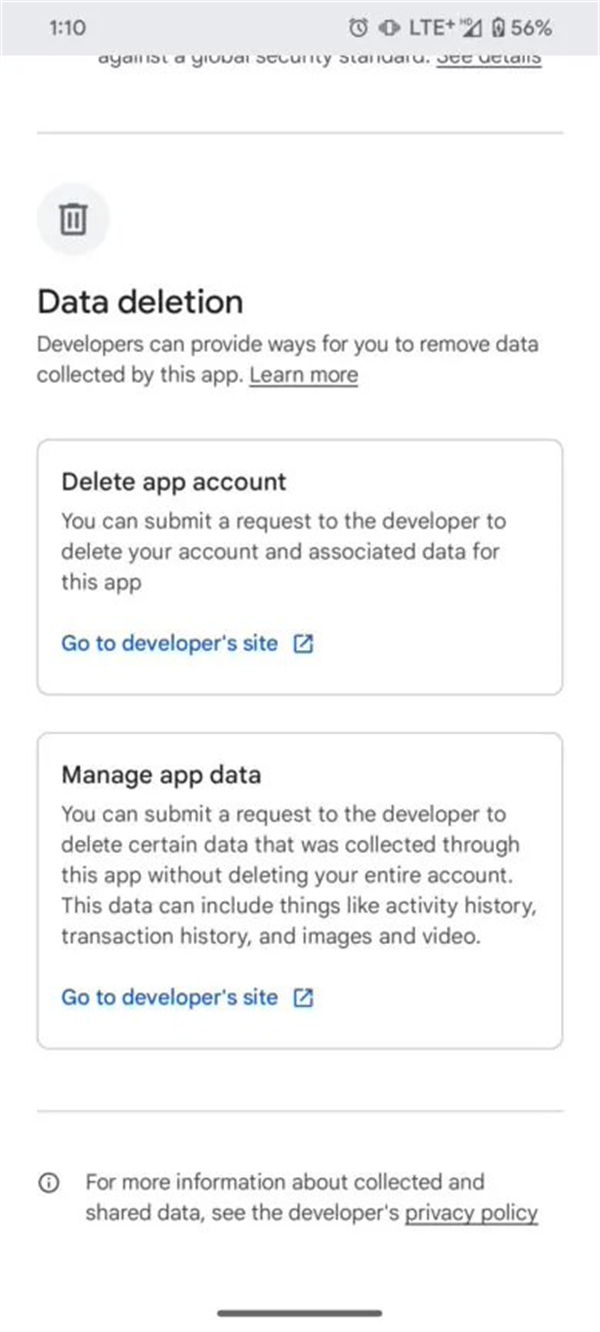Image resolution: width=600 pixels, height=1332 pixels.
Task: Tap the 1:10 clock in status bar
Action: pos(67,28)
